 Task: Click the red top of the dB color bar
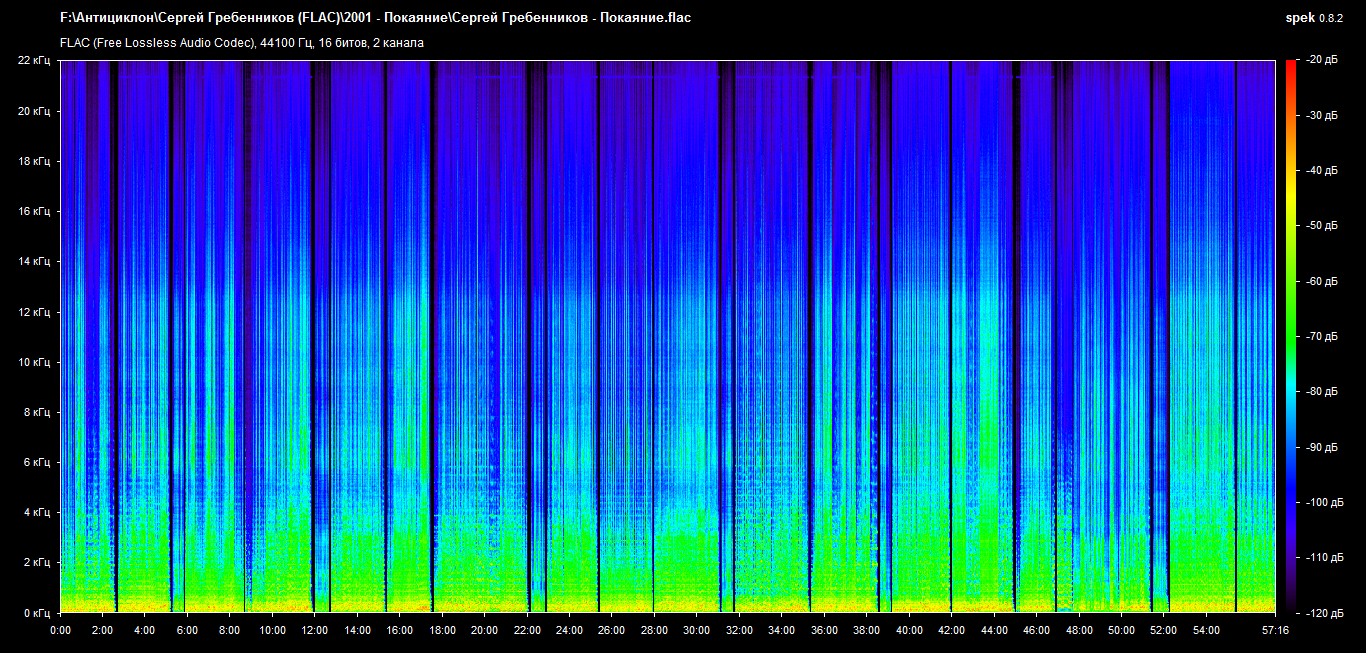(x=1290, y=66)
